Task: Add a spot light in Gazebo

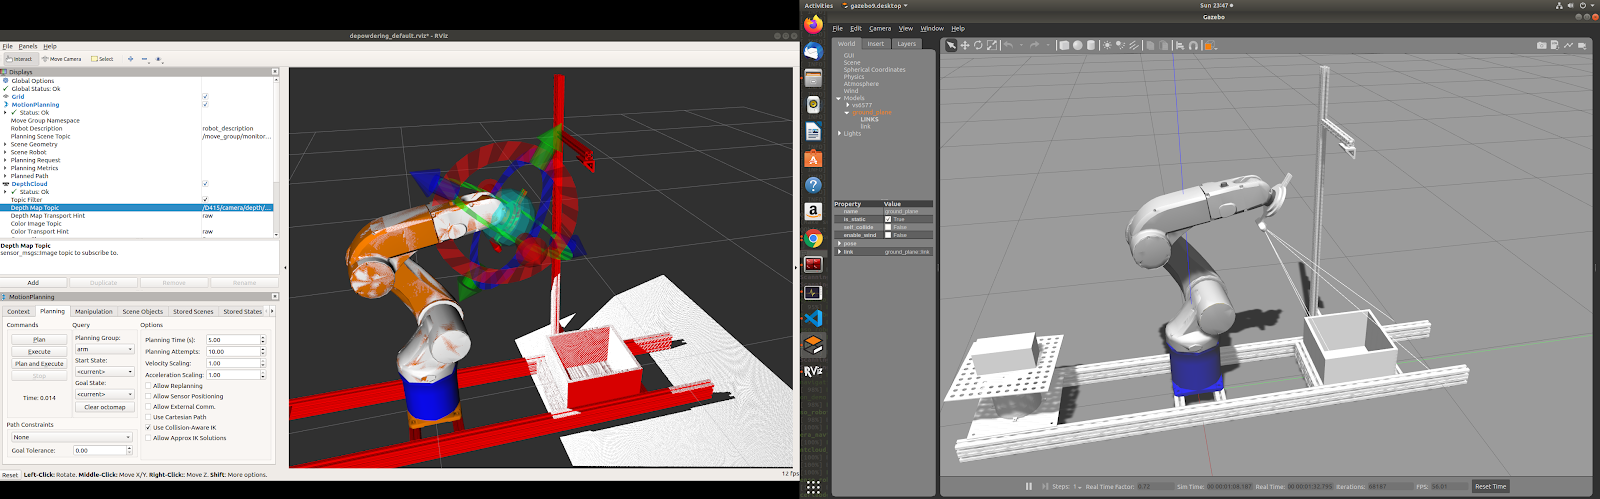Action: pos(1120,45)
